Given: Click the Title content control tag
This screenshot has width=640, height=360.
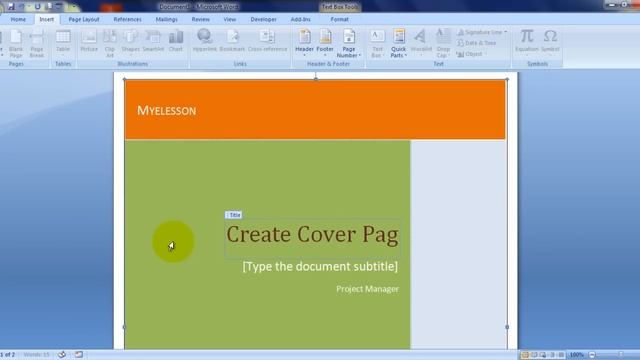Looking at the screenshot, I should coord(233,215).
